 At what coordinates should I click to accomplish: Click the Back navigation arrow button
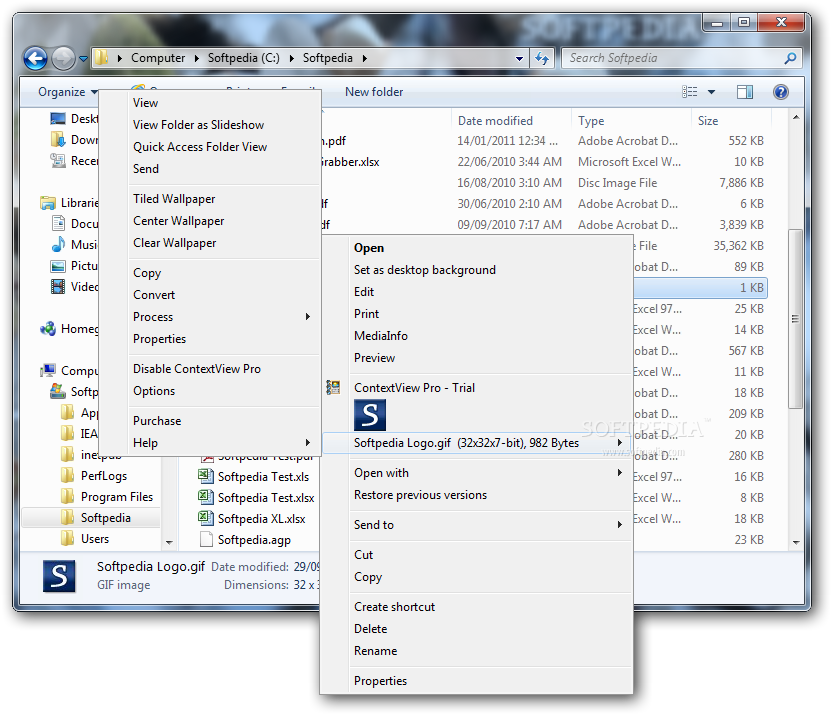point(36,58)
